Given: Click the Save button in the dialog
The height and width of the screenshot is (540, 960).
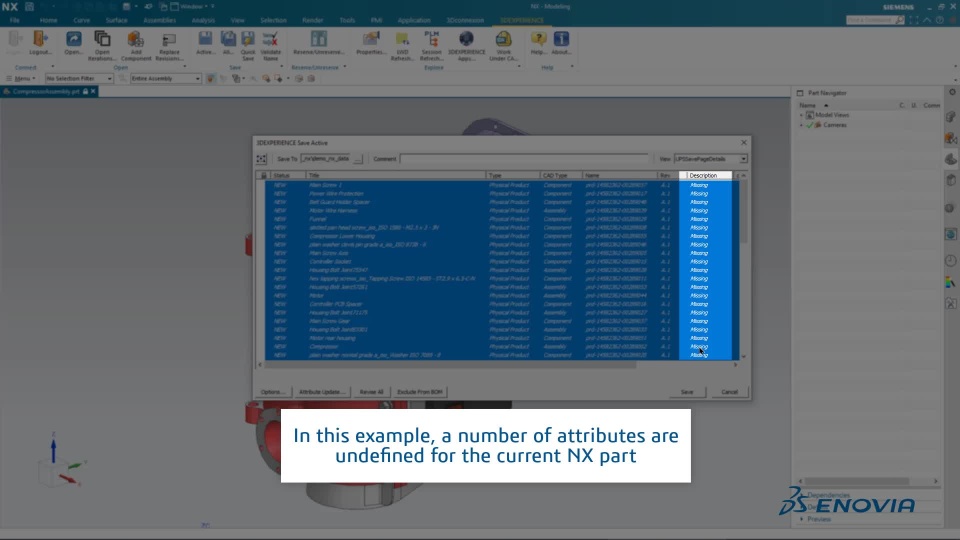Looking at the screenshot, I should pyautogui.click(x=687, y=392).
